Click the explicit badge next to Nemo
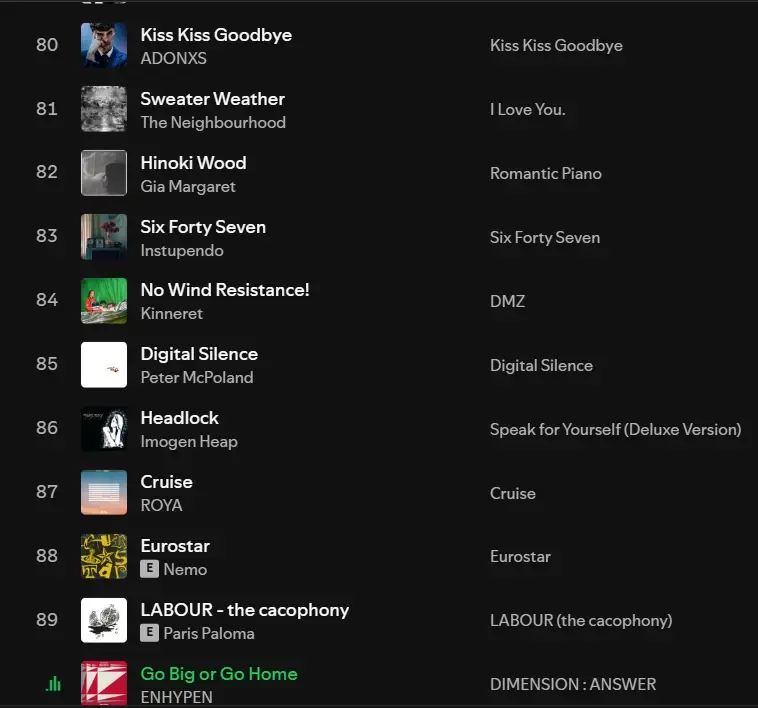The width and height of the screenshot is (758, 708). coord(150,569)
